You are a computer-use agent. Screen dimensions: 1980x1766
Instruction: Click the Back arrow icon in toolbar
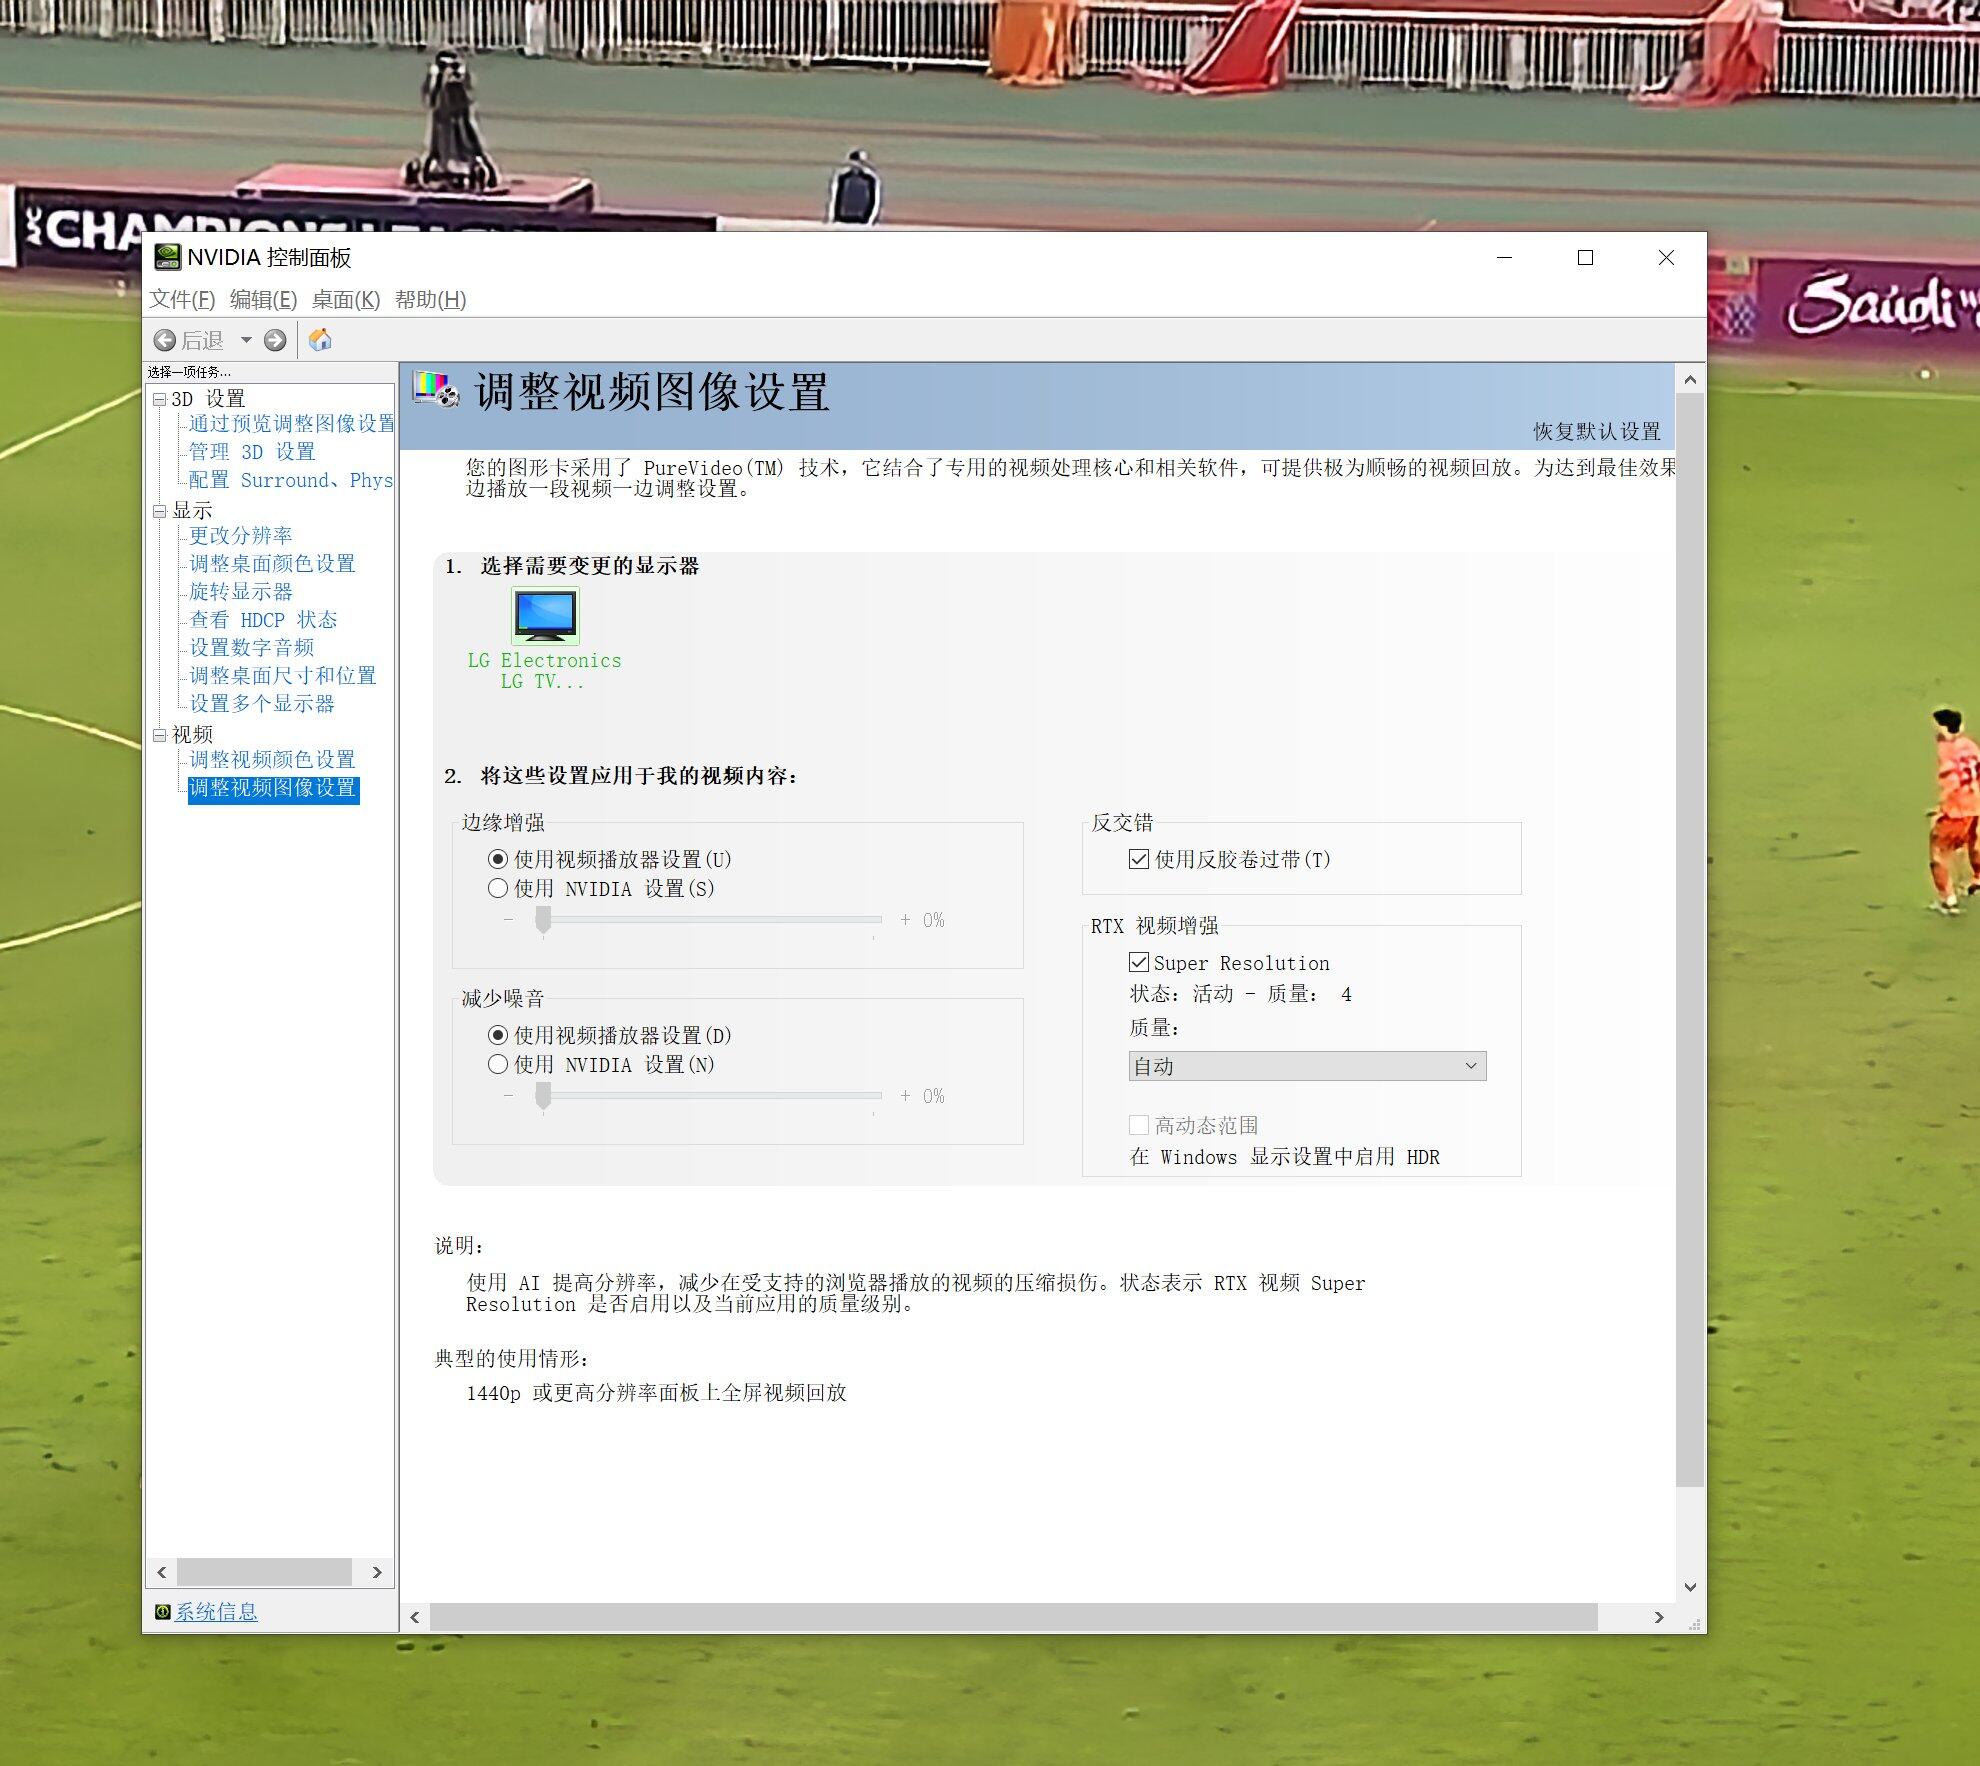coord(165,341)
